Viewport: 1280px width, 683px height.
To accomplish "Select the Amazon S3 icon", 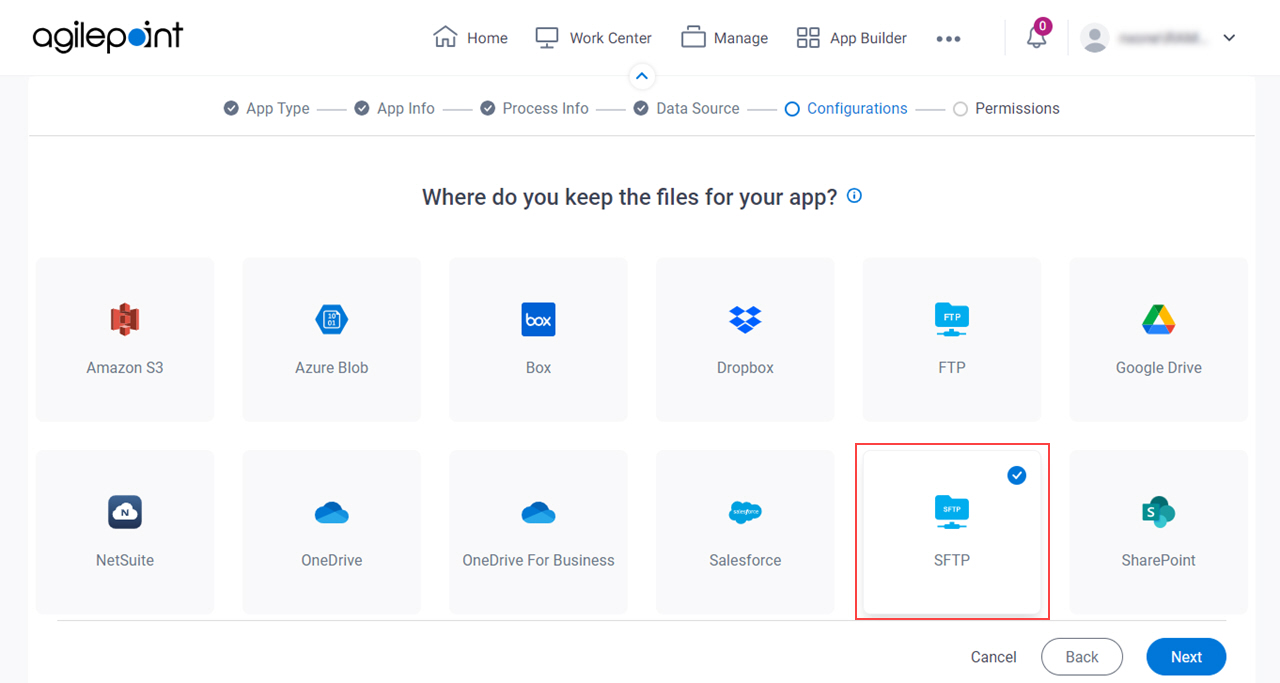I will tap(125, 319).
